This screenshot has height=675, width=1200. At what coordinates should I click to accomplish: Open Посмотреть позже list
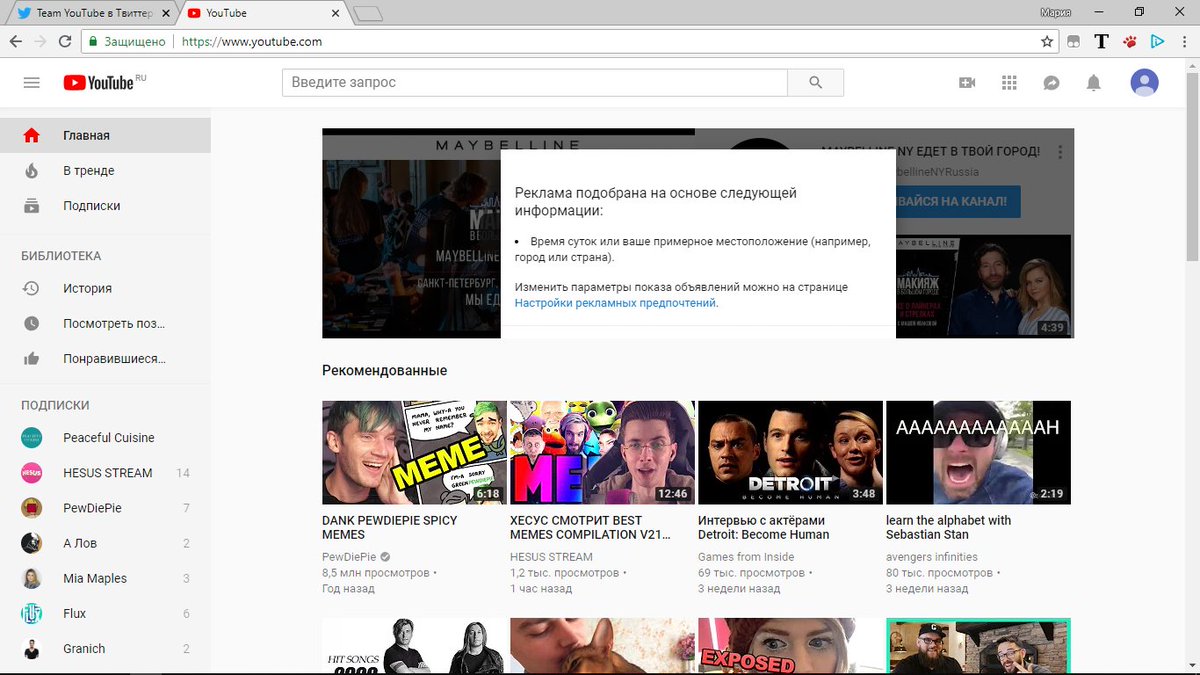[x=105, y=323]
